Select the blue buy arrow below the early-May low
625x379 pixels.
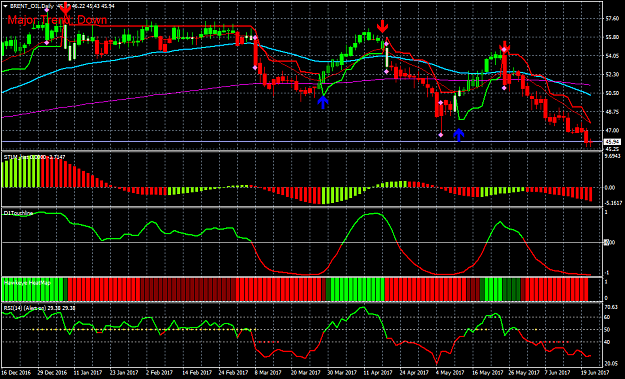tap(459, 135)
